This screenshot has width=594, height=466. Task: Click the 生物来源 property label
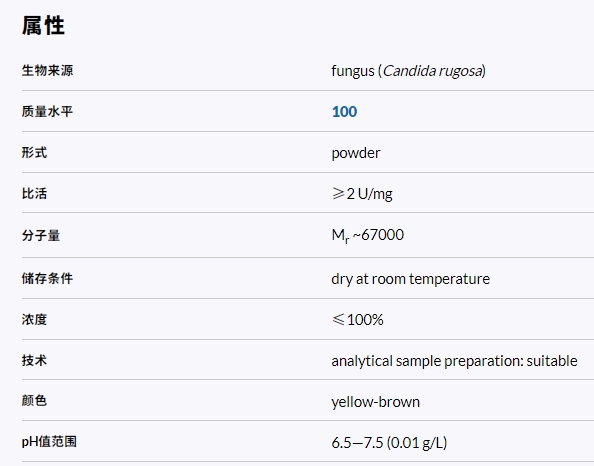(x=47, y=70)
